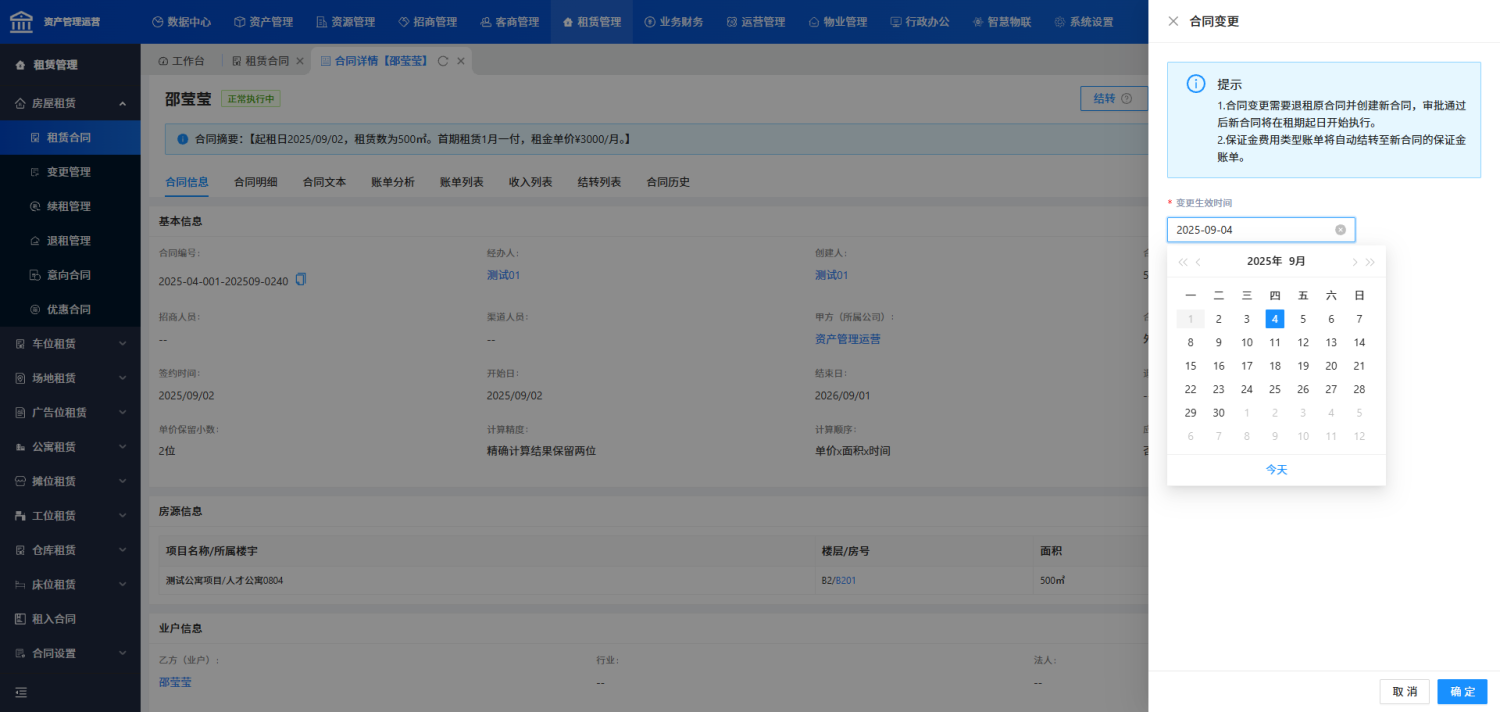The width and height of the screenshot is (1500, 712).
Task: Click 今天 in the date picker
Action: coord(1276,469)
